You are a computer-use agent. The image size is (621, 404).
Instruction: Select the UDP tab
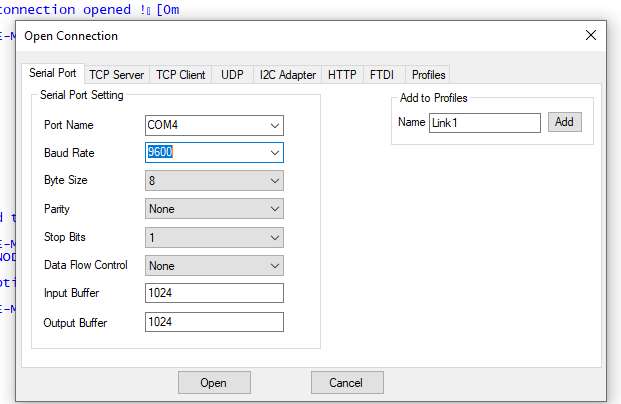click(x=232, y=75)
